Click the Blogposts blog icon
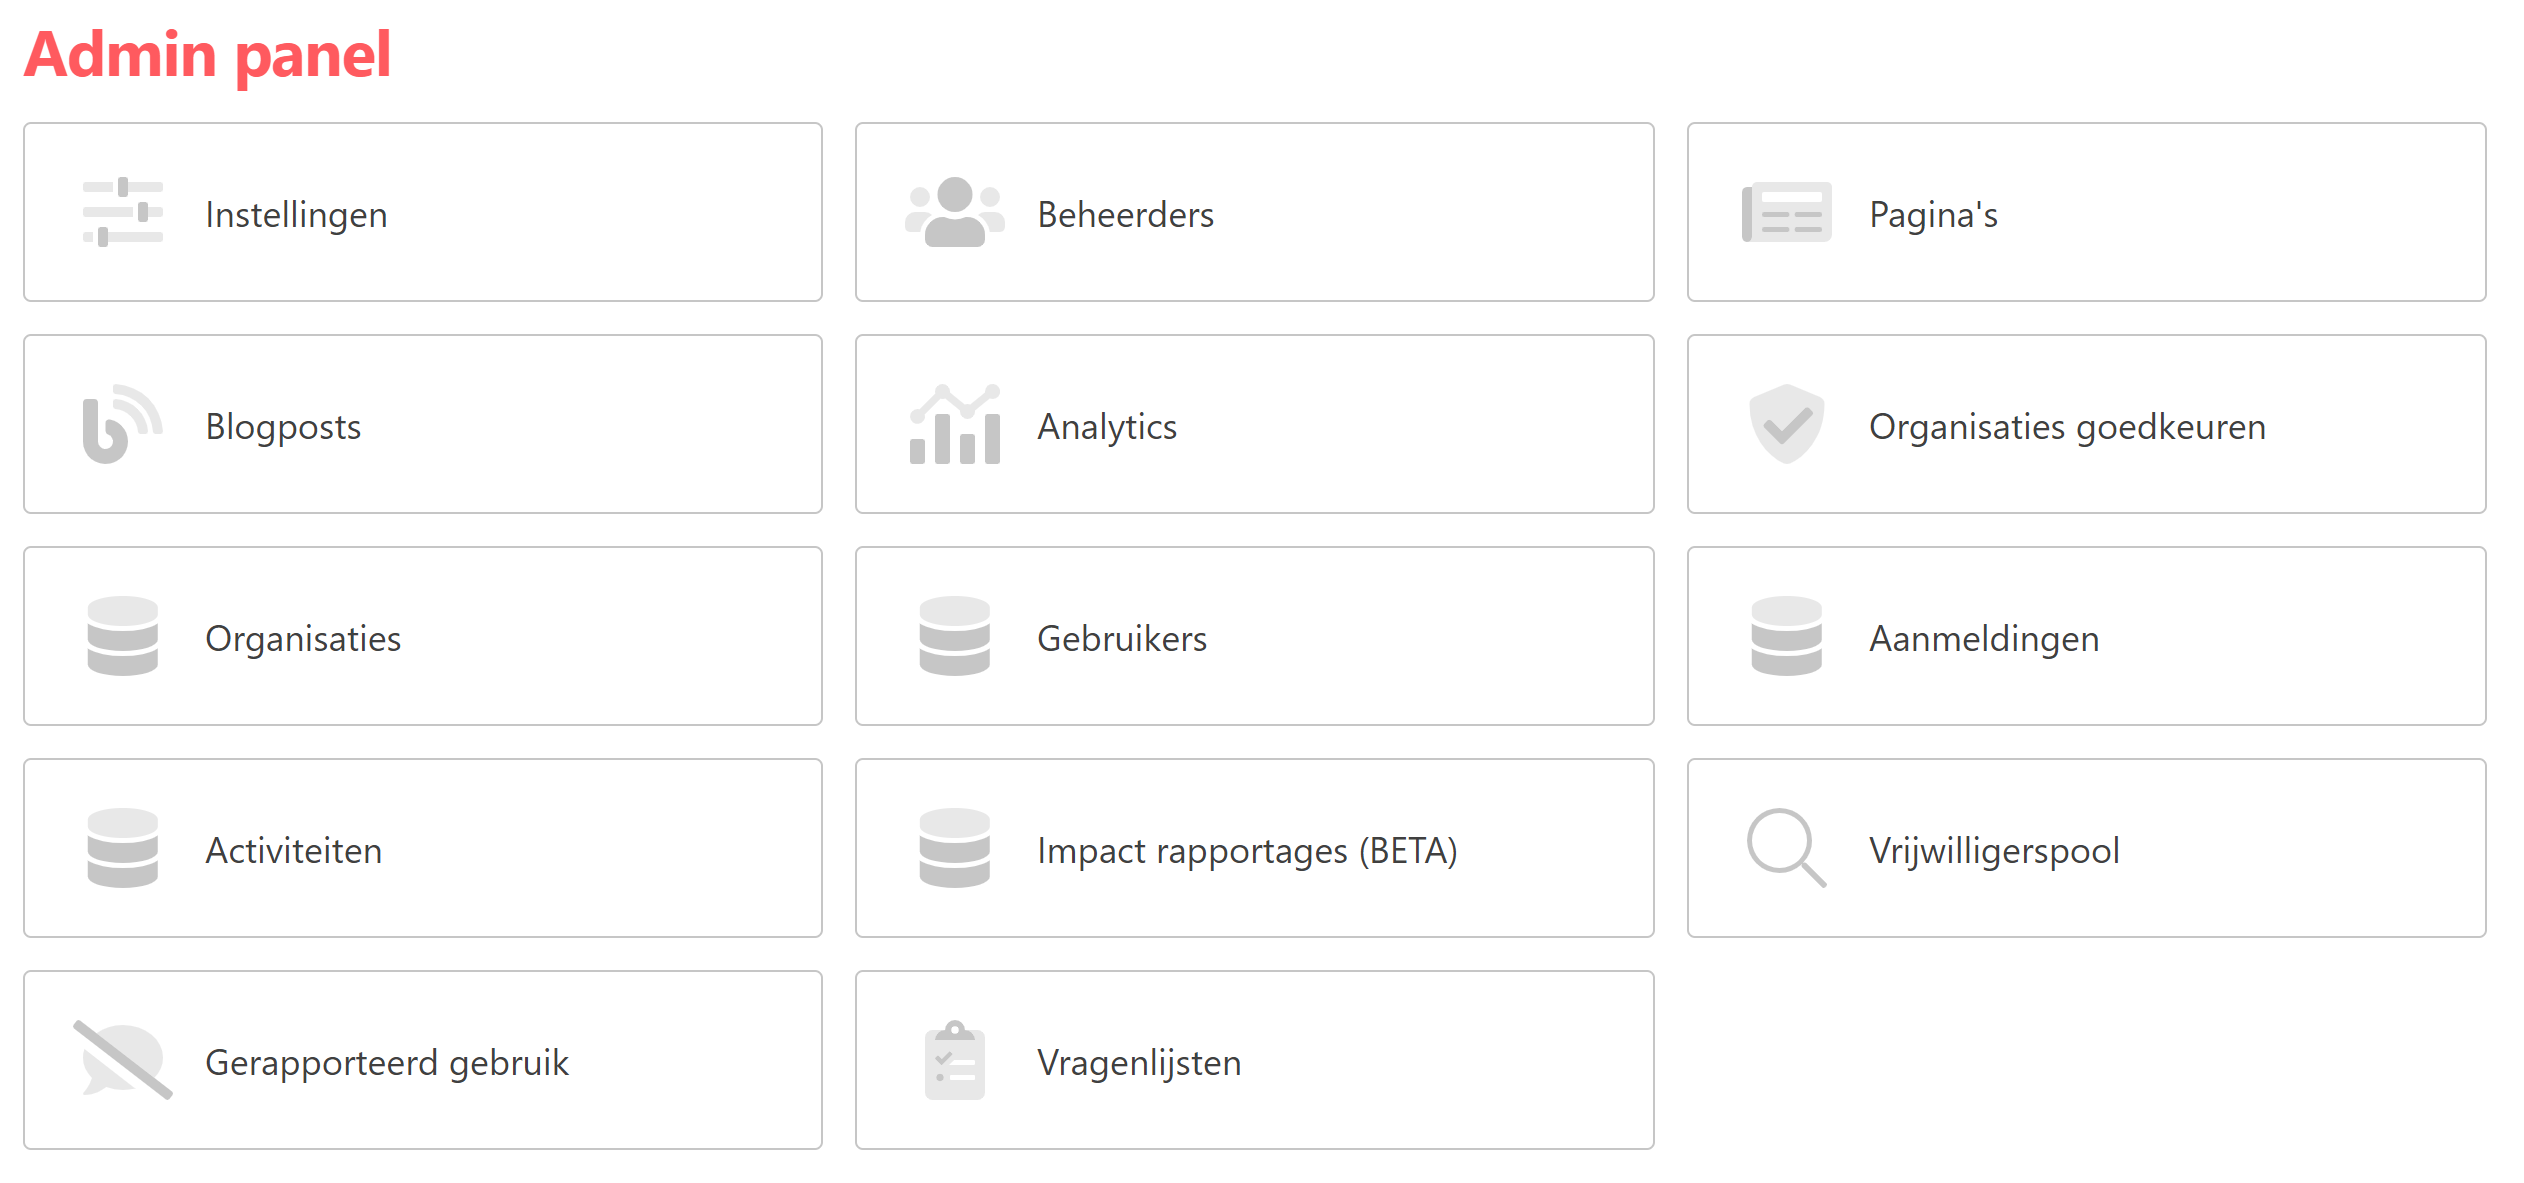2524x1183 pixels. pos(122,424)
